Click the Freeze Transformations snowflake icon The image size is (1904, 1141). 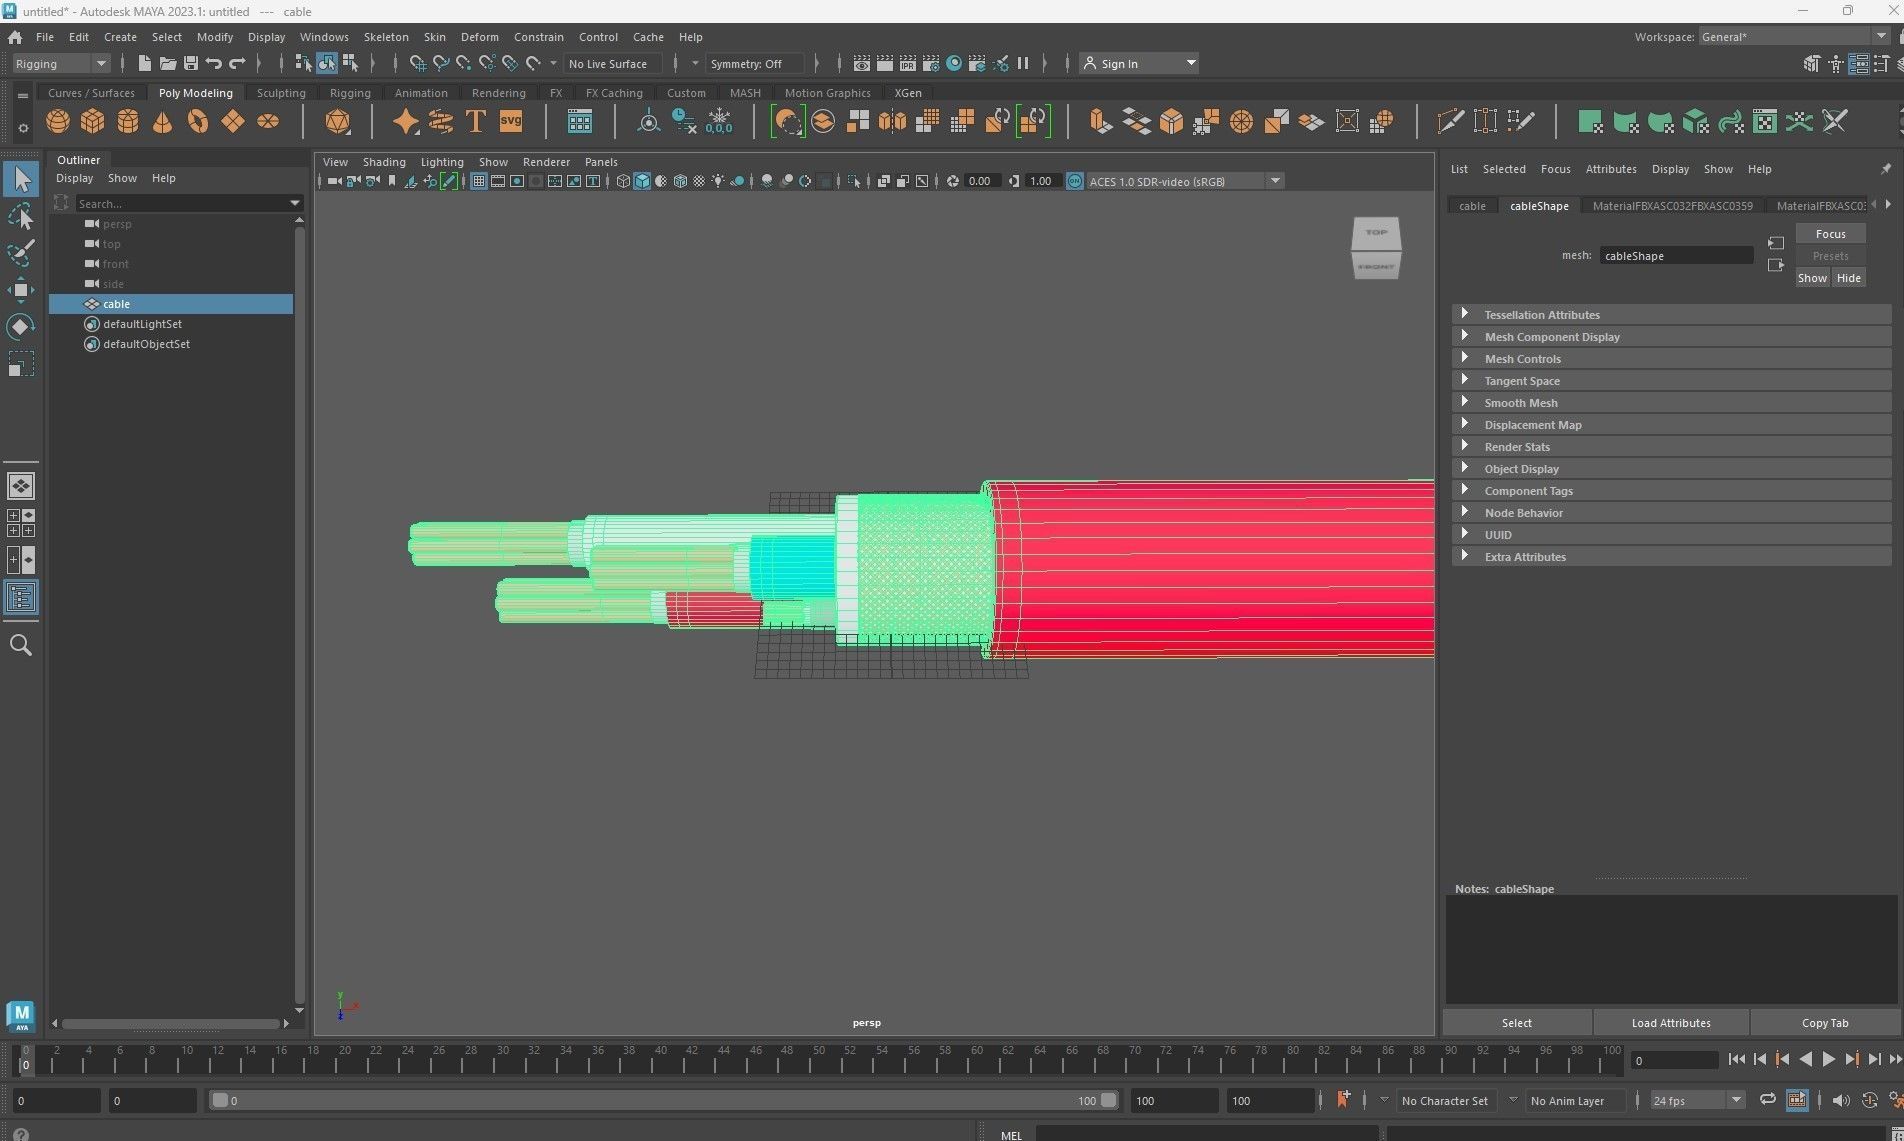pos(719,122)
